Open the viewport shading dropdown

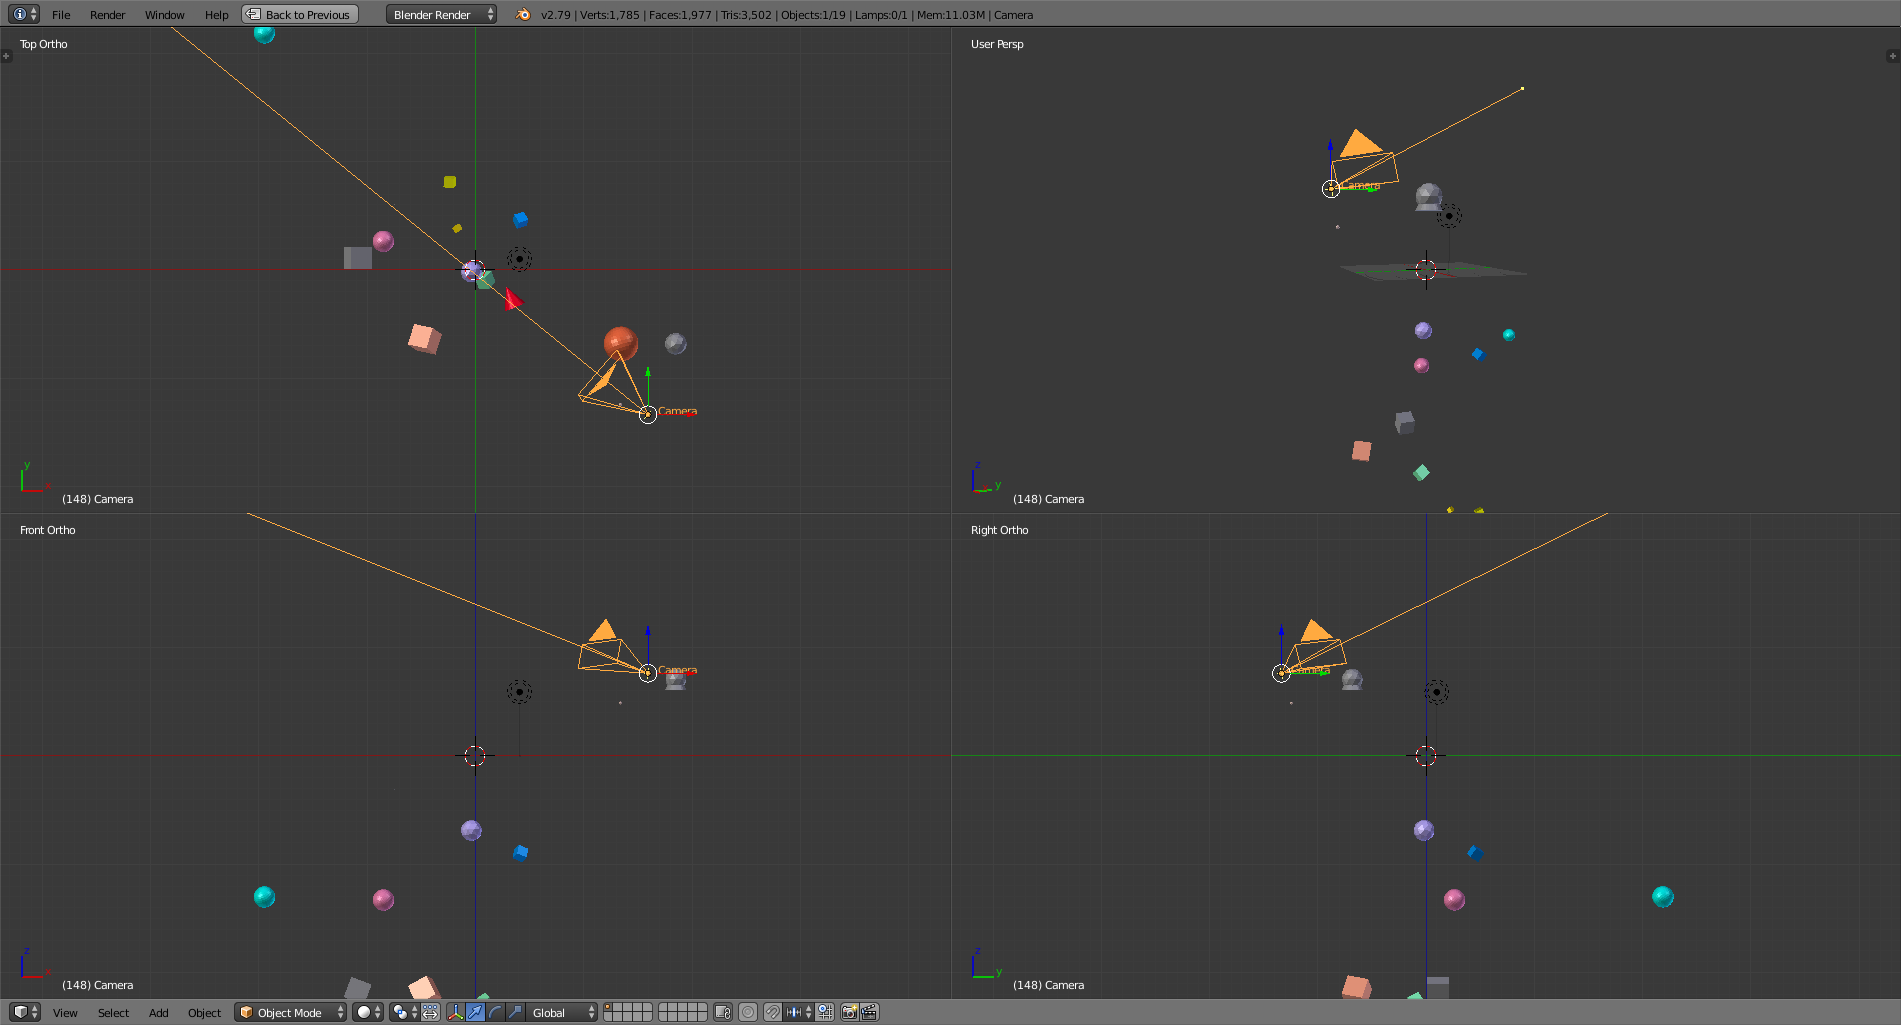pyautogui.click(x=364, y=1012)
